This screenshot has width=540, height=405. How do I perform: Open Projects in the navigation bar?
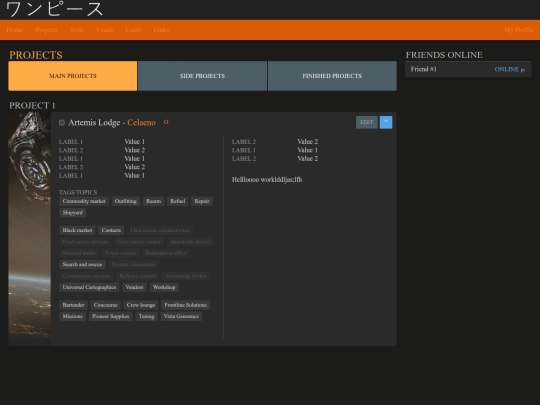pos(46,30)
